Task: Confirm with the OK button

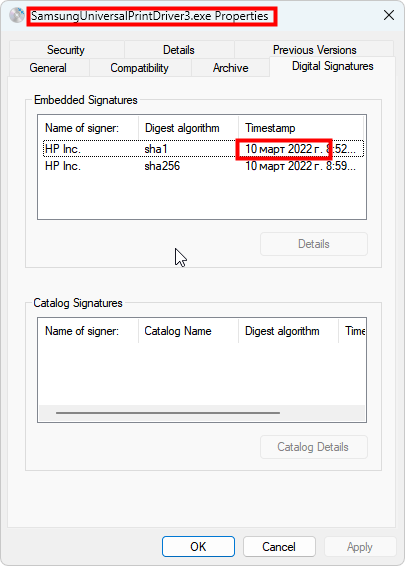Action: [x=198, y=547]
